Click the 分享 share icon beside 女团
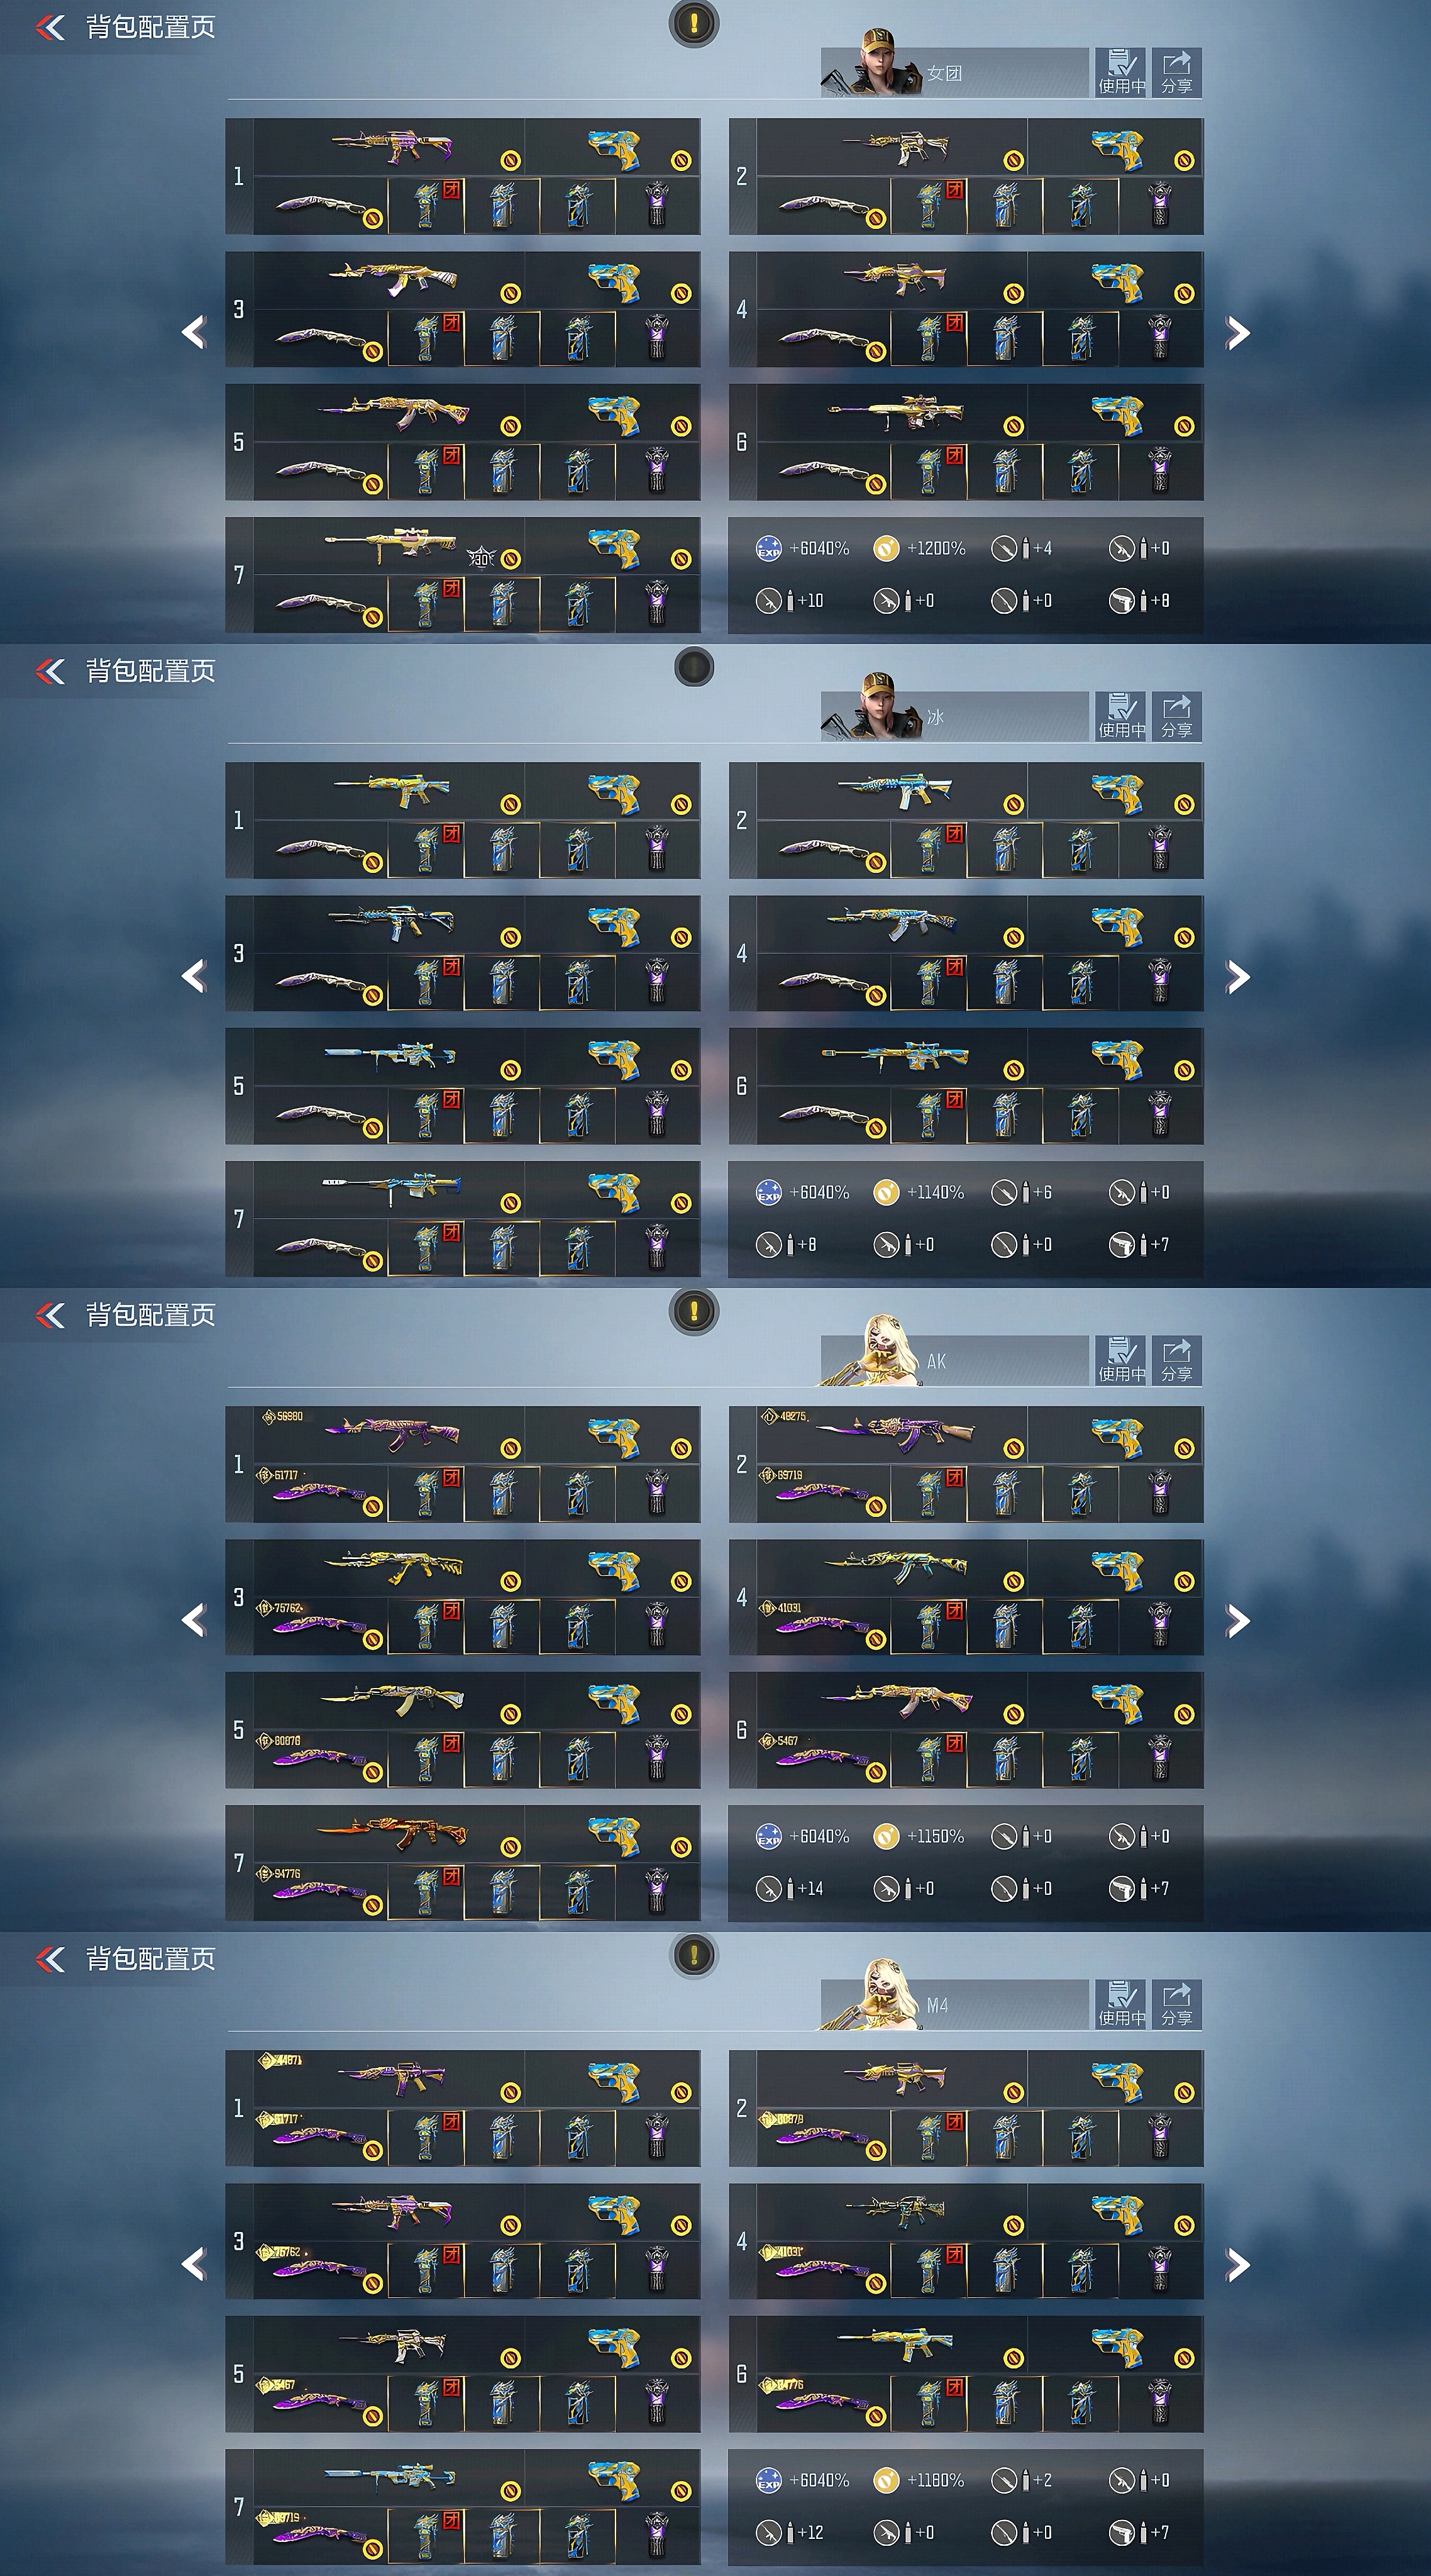The image size is (1431, 2576). pos(1176,73)
